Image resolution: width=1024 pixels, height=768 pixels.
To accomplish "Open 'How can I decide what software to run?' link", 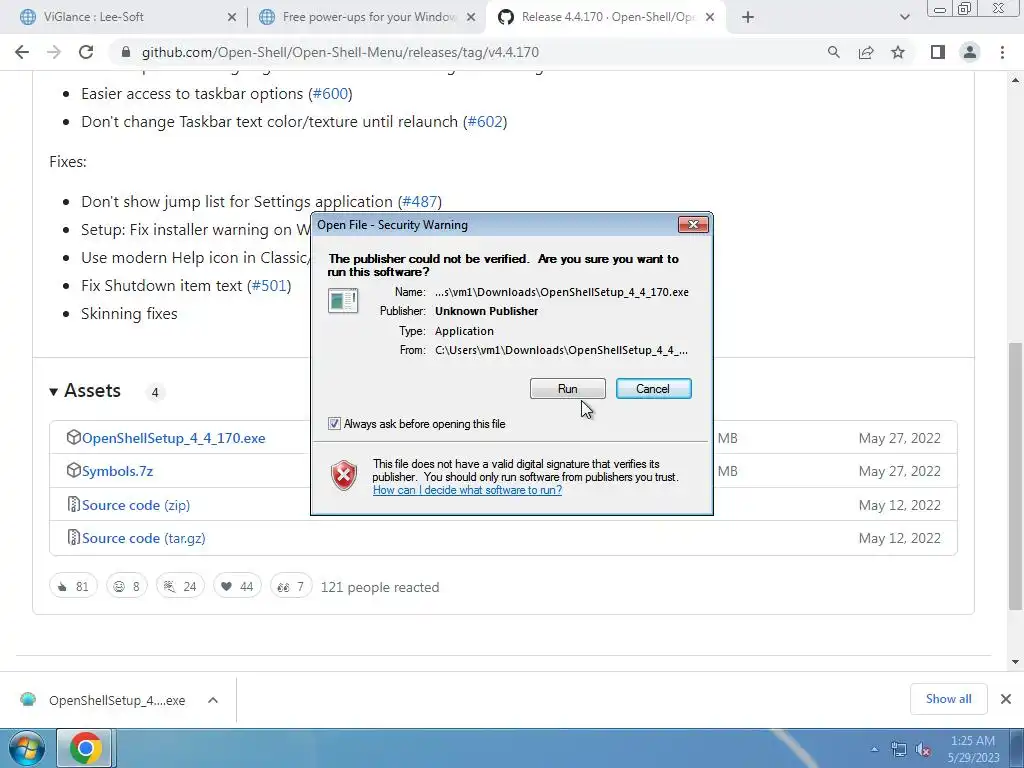I will (x=467, y=490).
